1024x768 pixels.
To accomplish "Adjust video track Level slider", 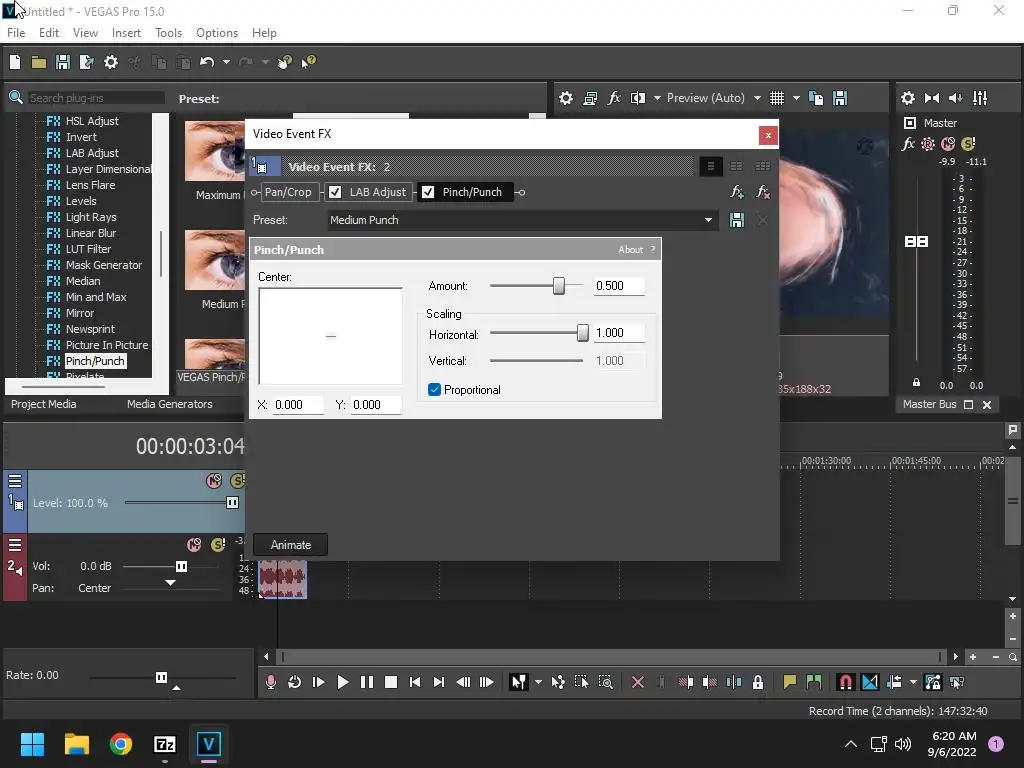I will pos(232,503).
